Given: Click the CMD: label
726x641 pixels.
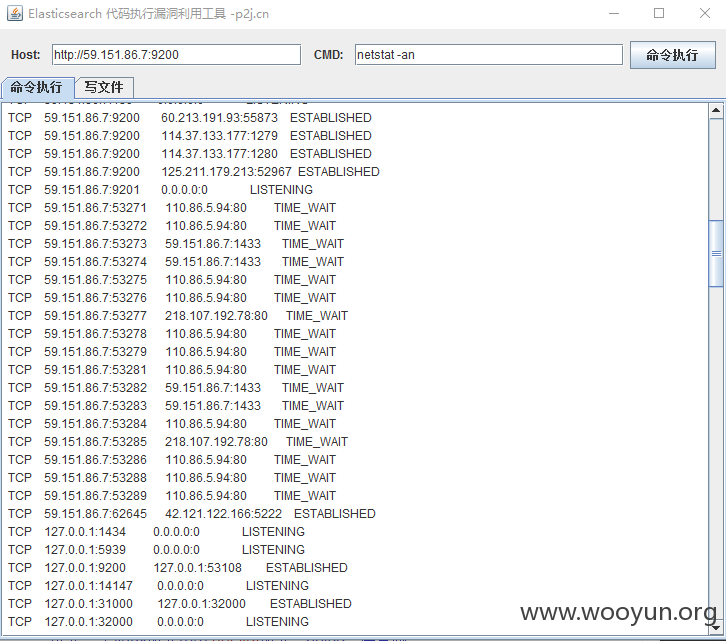Looking at the screenshot, I should 328,55.
